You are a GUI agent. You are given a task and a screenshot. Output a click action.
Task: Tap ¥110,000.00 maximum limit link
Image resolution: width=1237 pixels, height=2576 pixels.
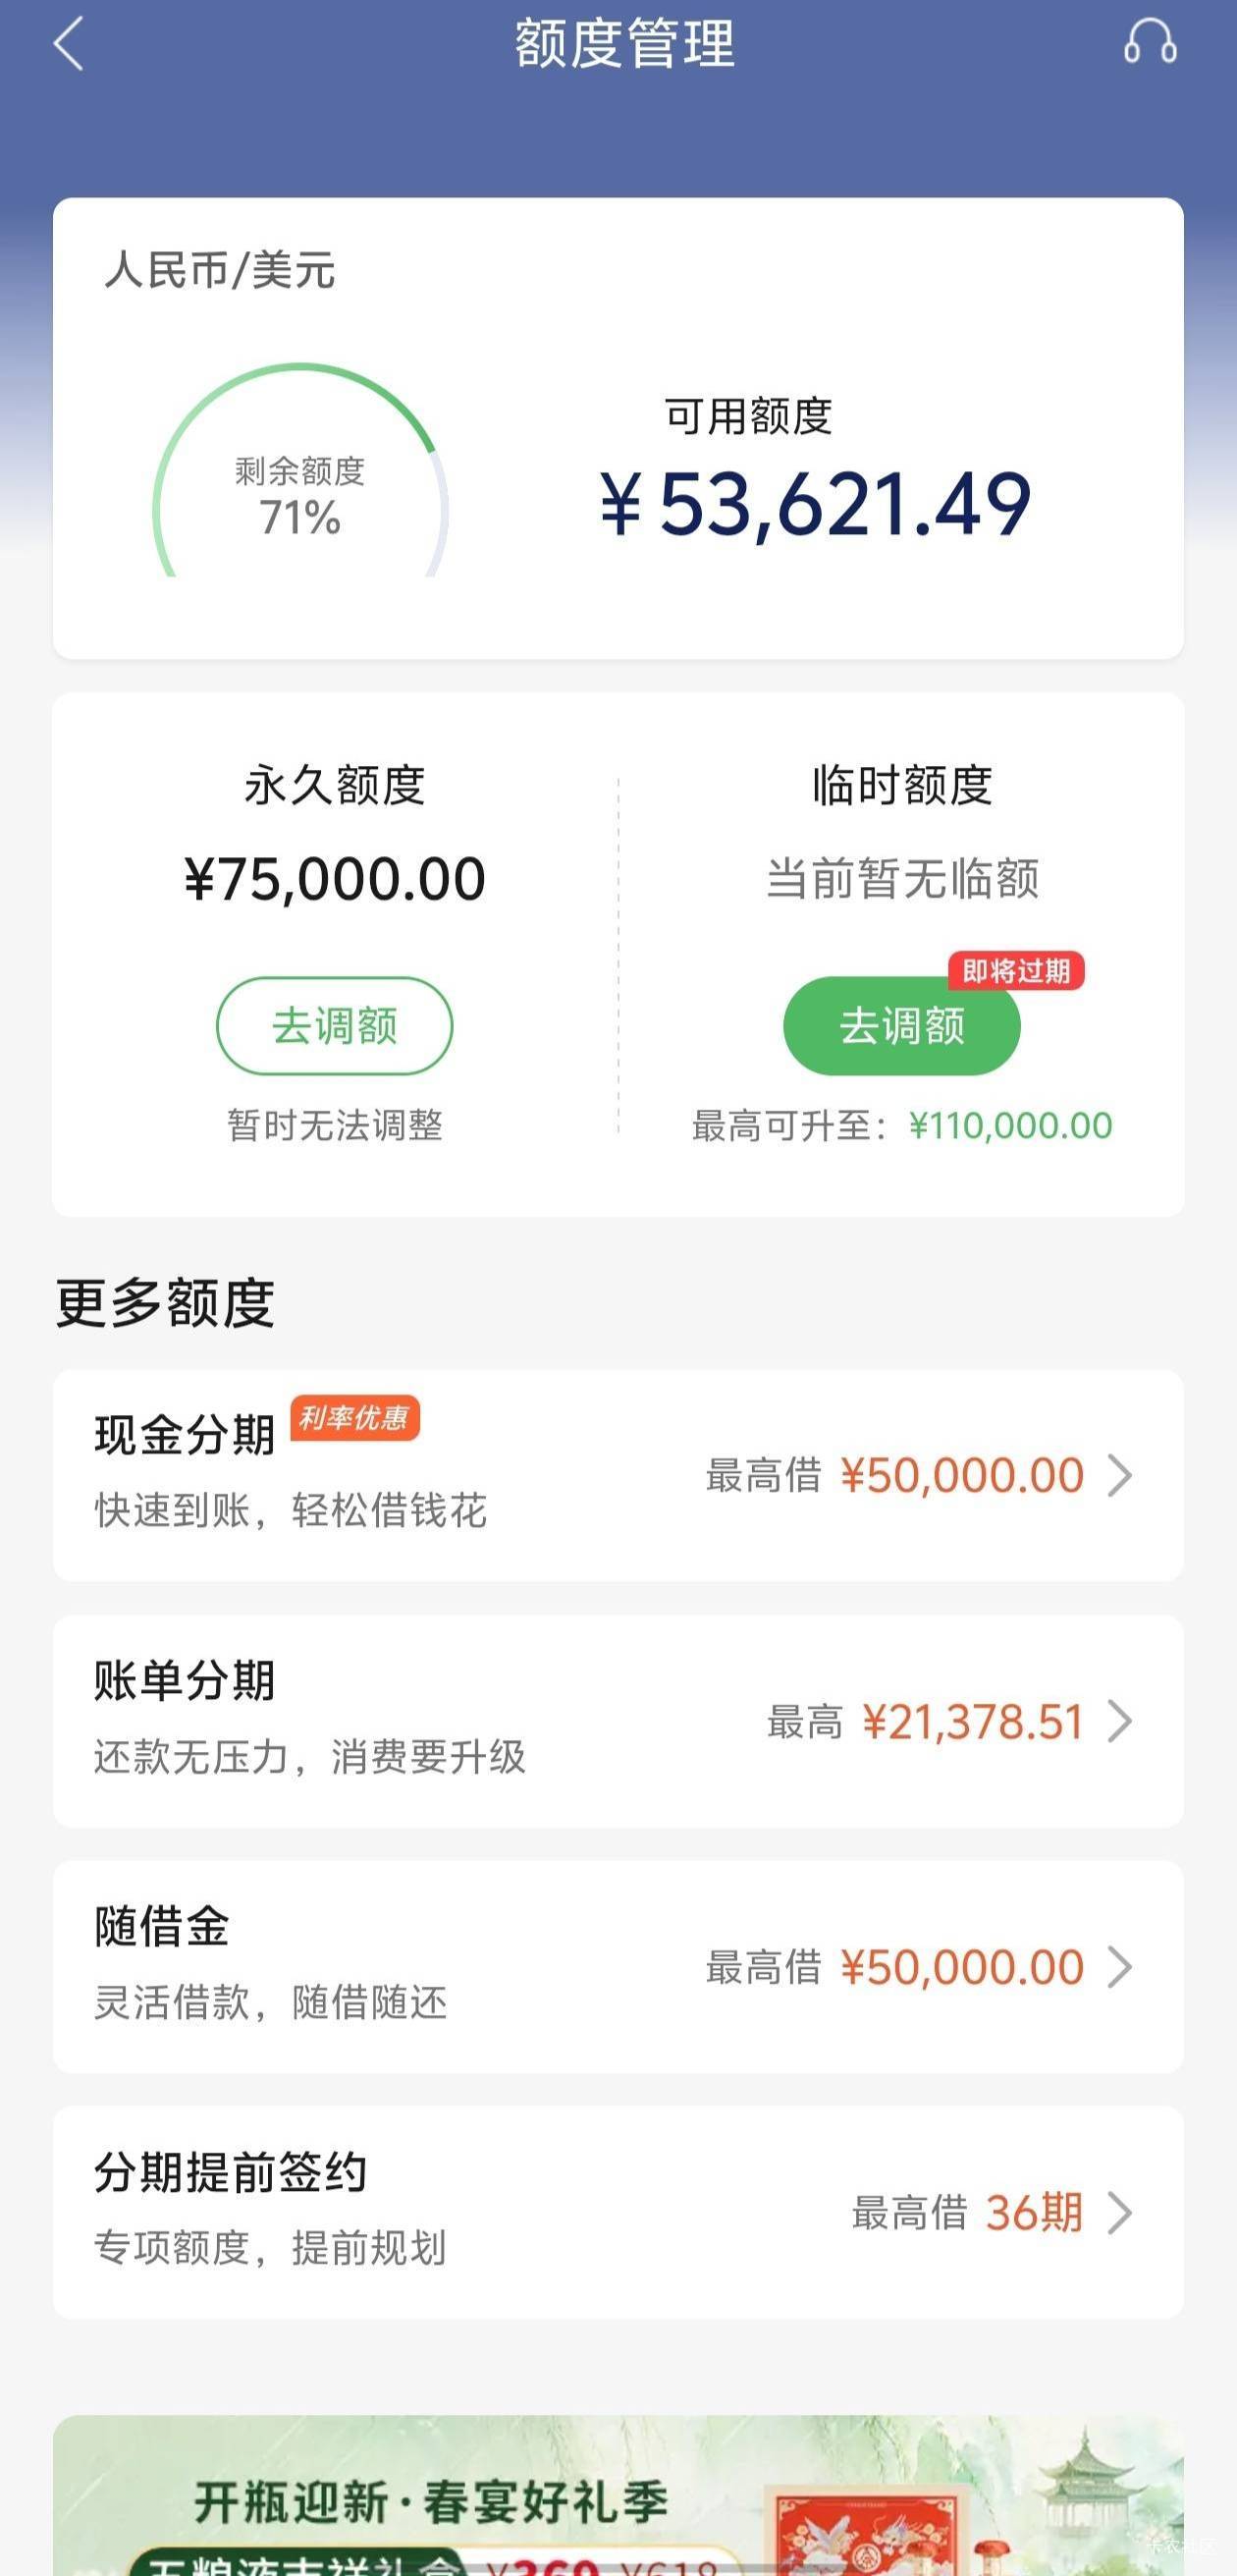(x=1010, y=1126)
